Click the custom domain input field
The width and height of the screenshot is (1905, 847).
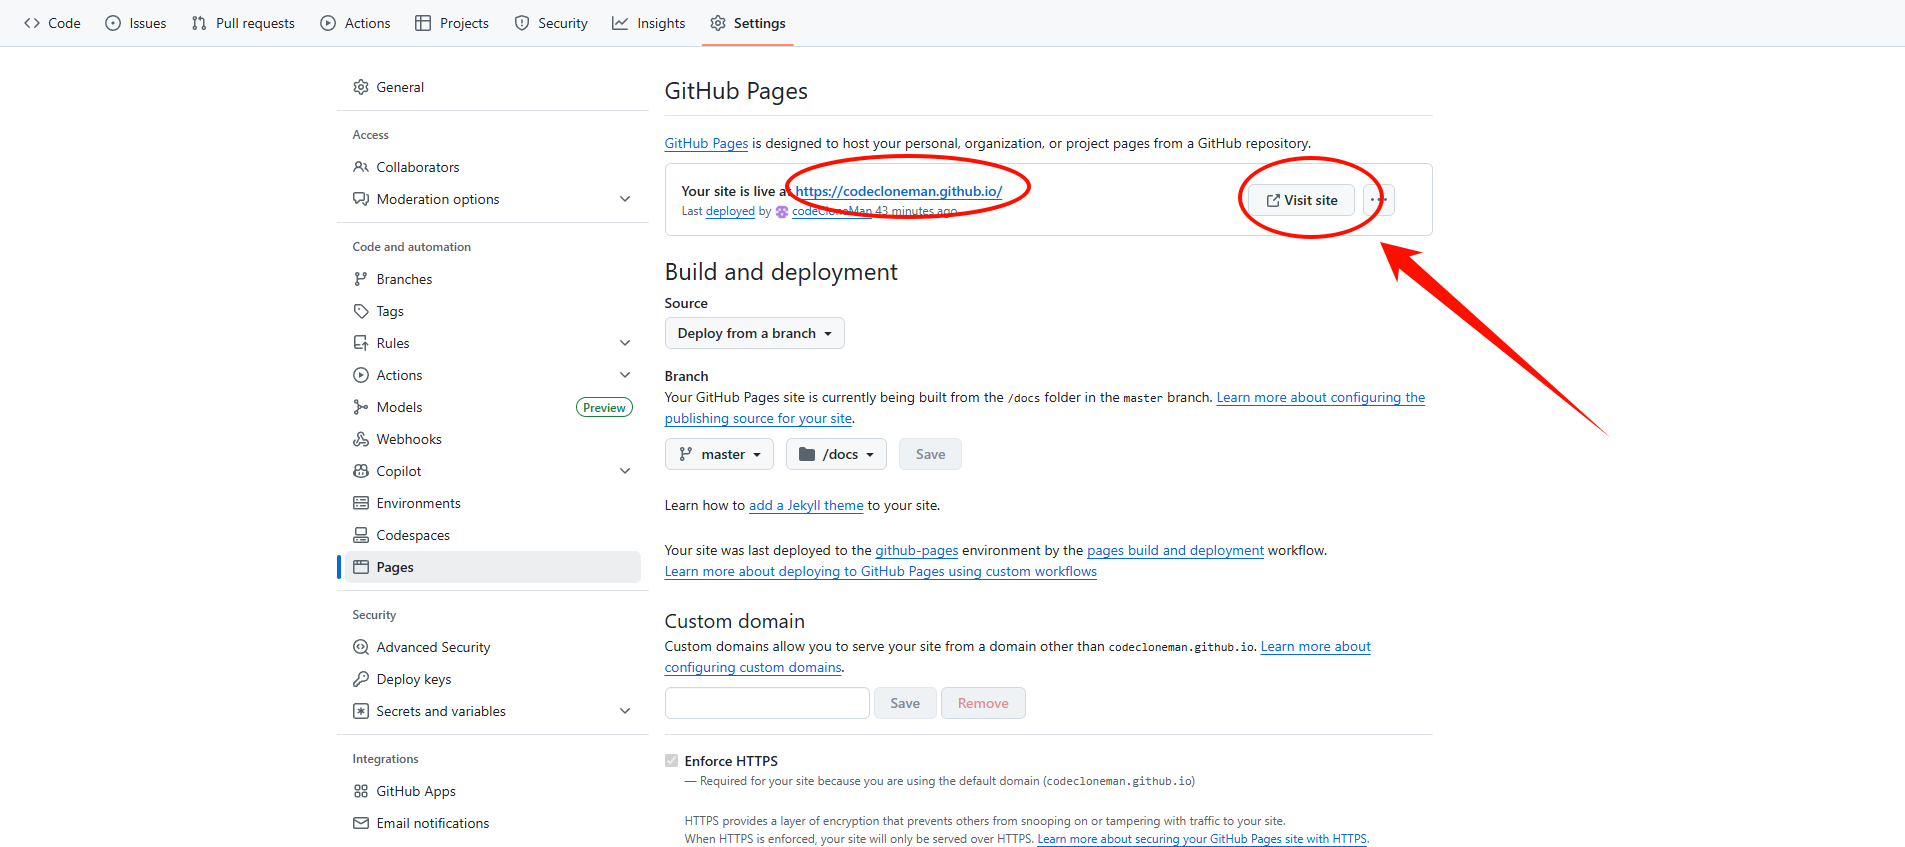(x=767, y=703)
